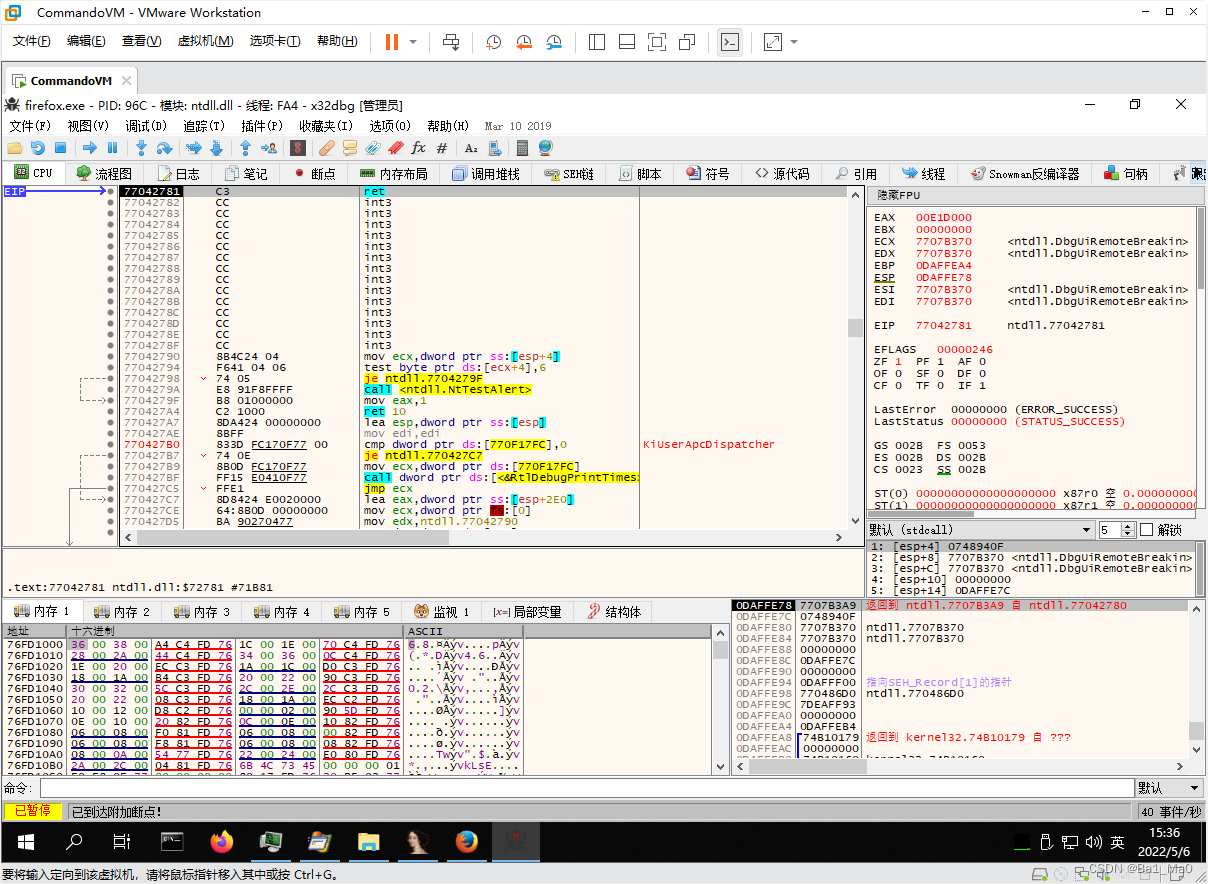Viewport: 1208px width, 884px height.
Task: Open the 追踪(T) menu
Action: [204, 126]
